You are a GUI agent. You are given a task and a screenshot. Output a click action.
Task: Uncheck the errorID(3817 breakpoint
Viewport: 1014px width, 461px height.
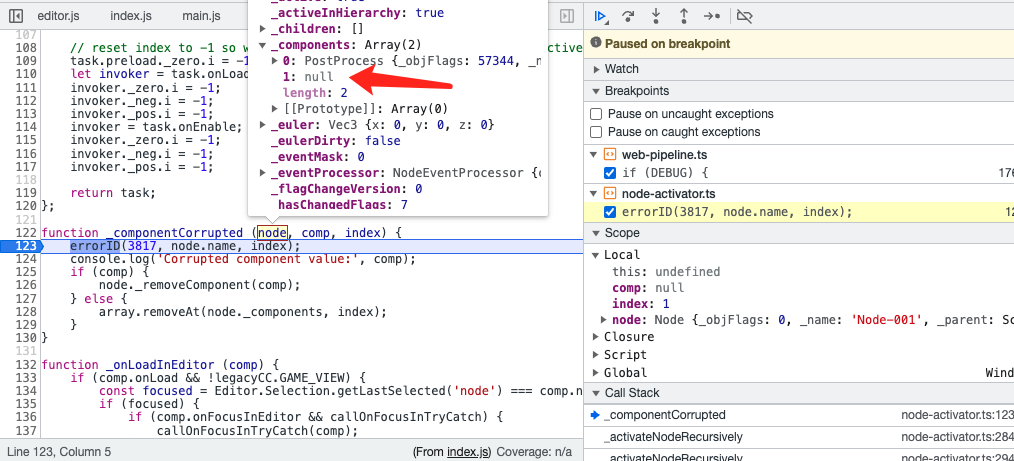pyautogui.click(x=609, y=212)
